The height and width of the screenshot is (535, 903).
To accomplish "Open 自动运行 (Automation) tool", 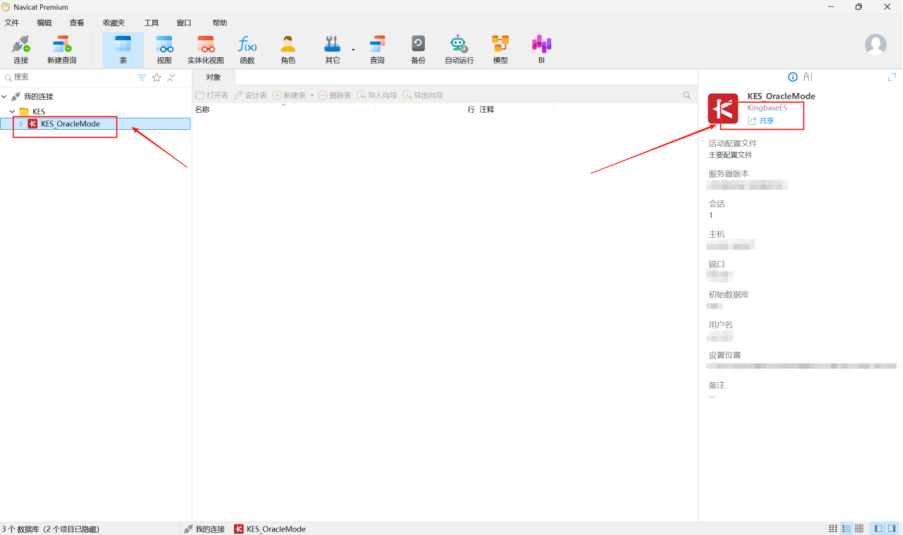I will coord(459,49).
